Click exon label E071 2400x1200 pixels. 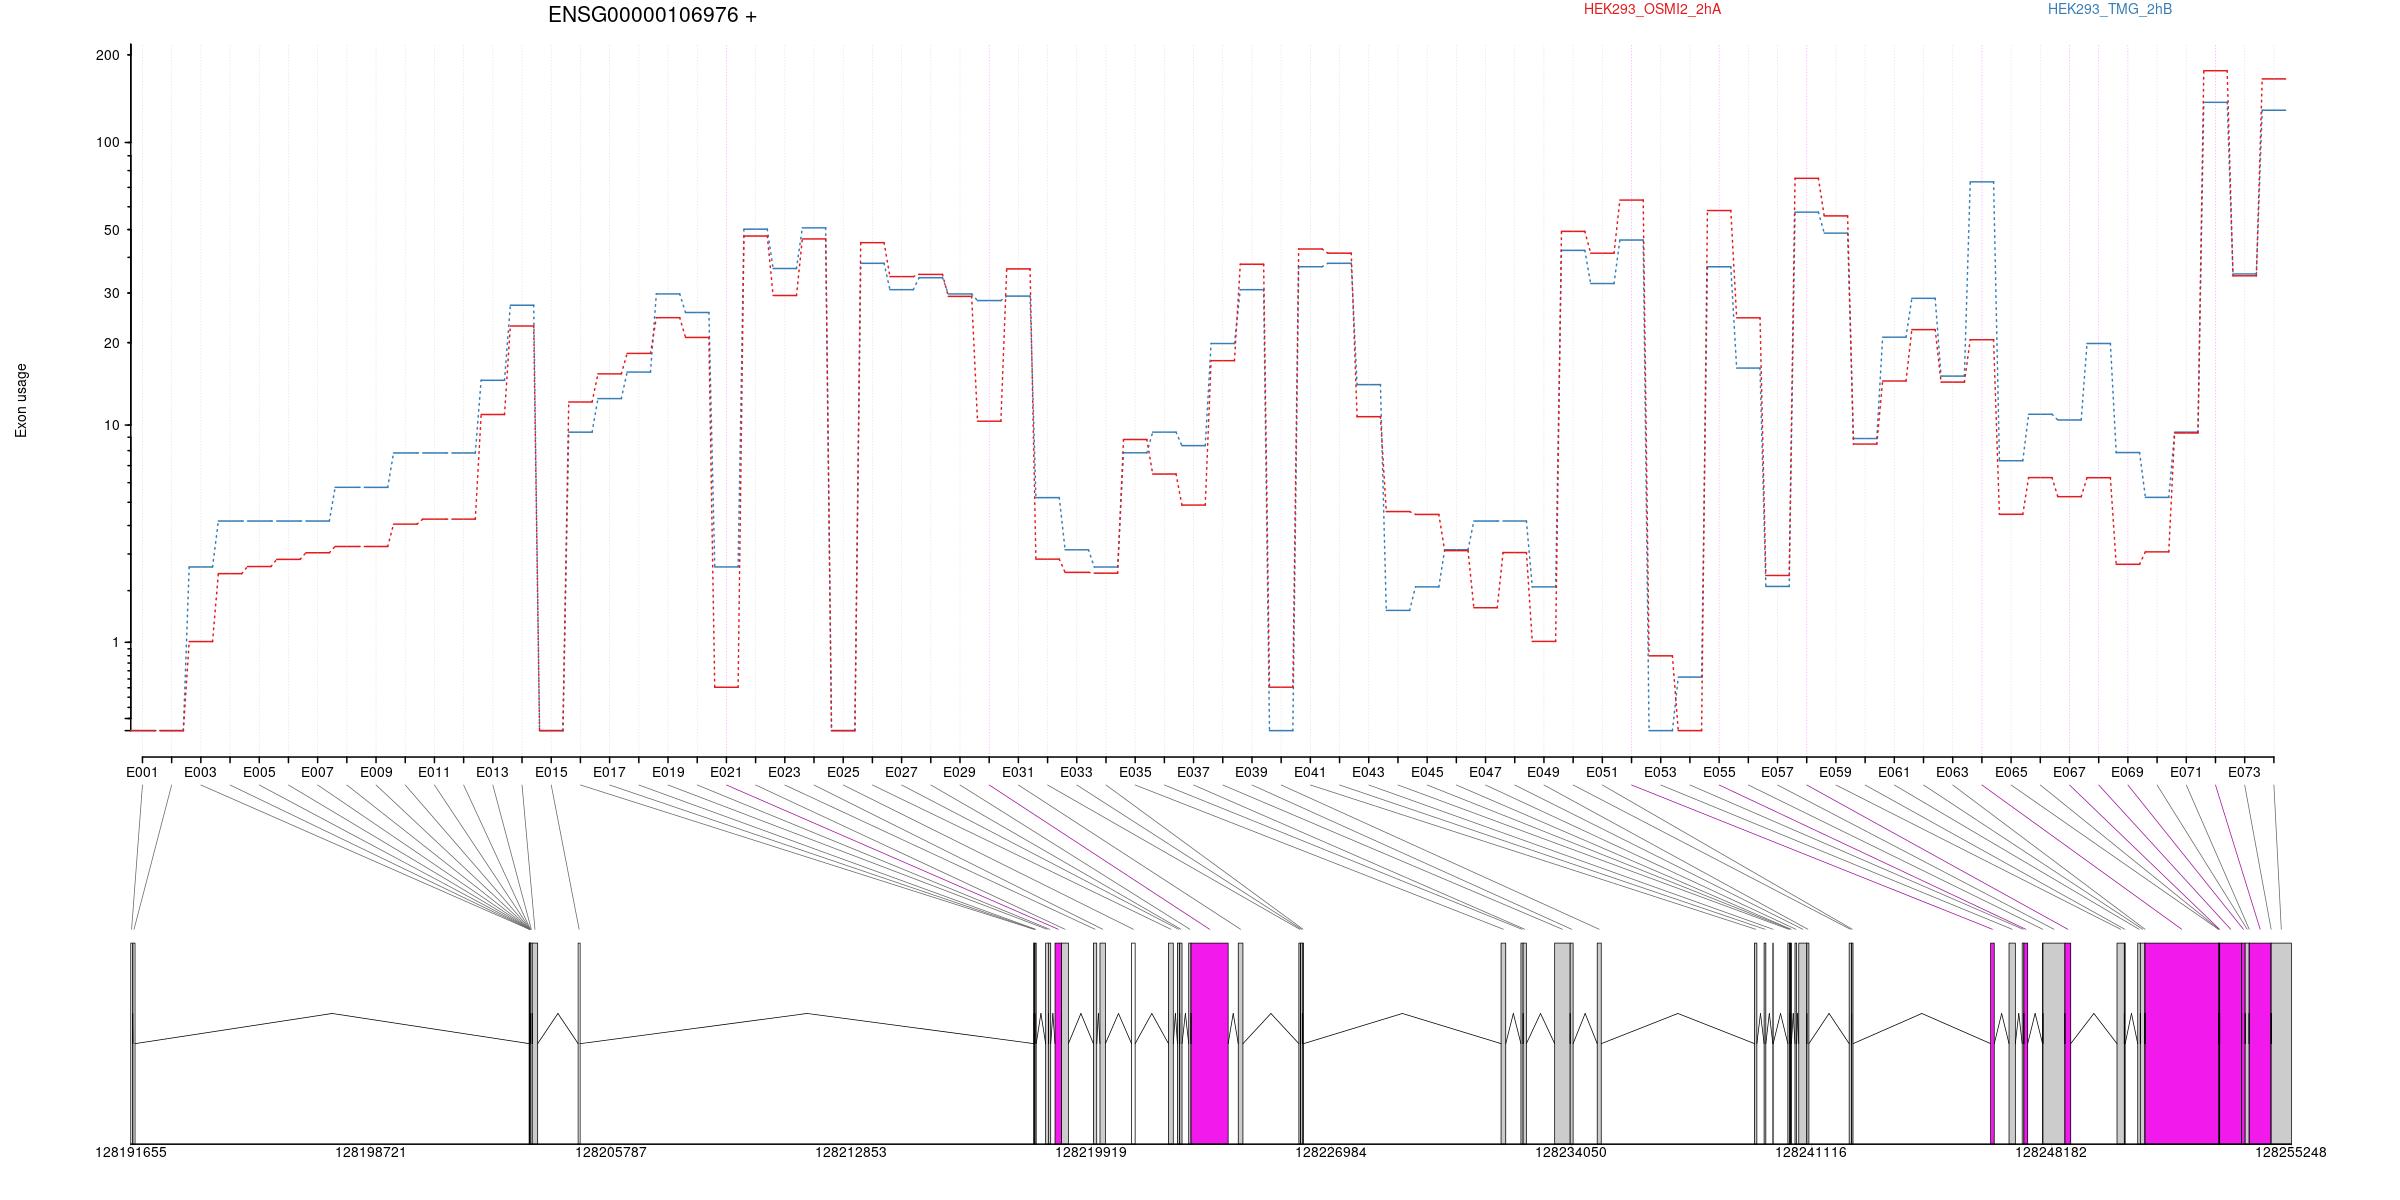coord(2186,772)
